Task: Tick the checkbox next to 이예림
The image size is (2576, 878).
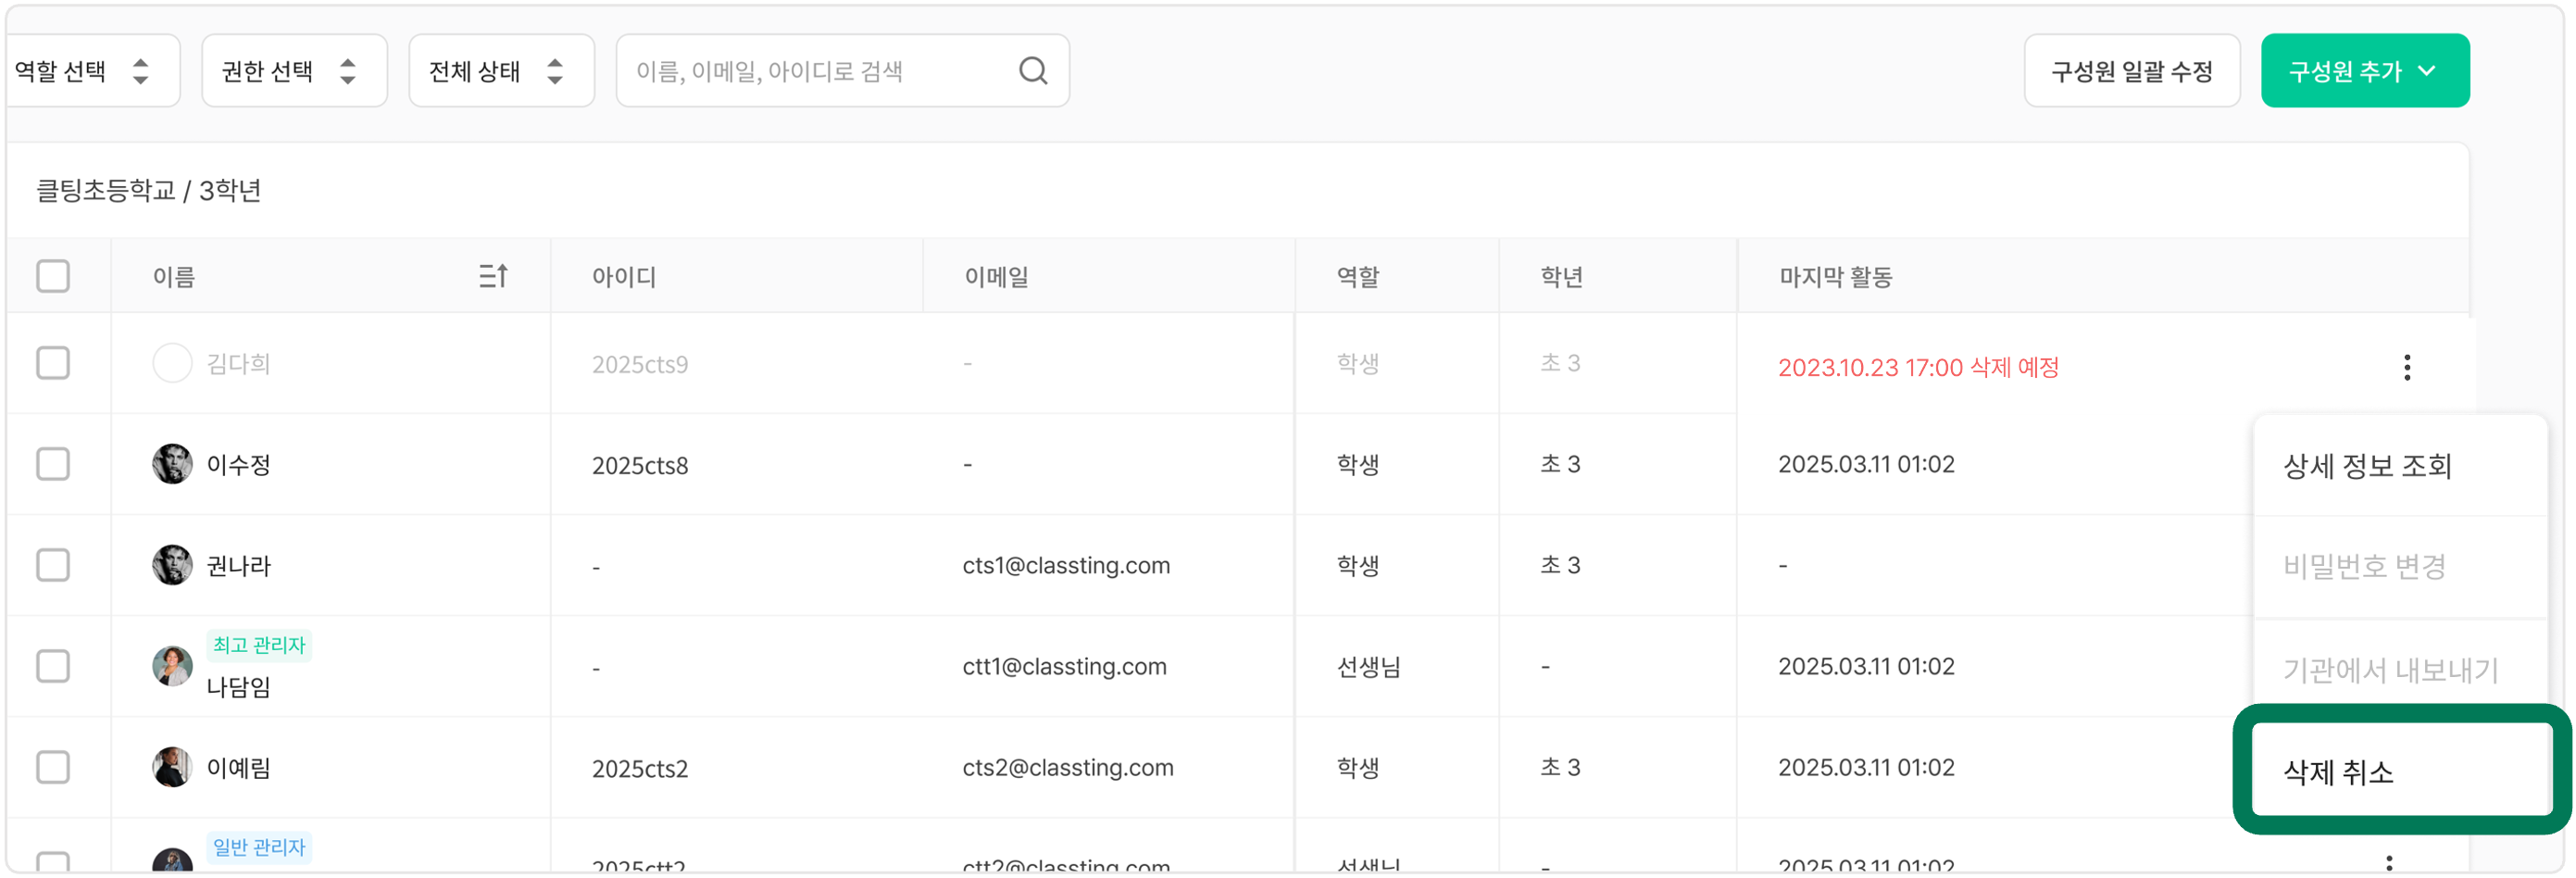Action: 53,767
